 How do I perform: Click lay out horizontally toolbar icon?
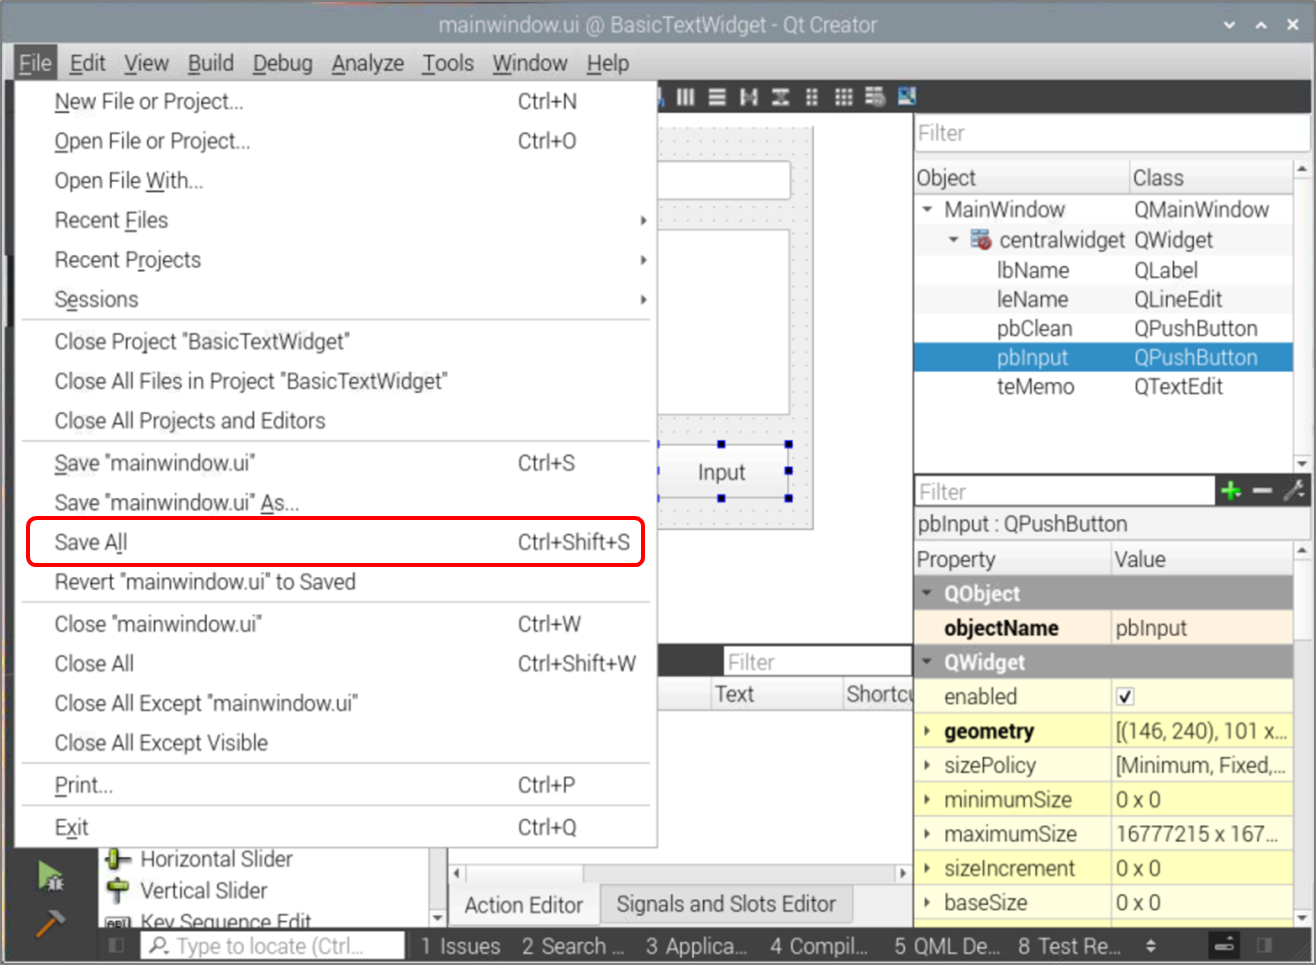coord(685,97)
